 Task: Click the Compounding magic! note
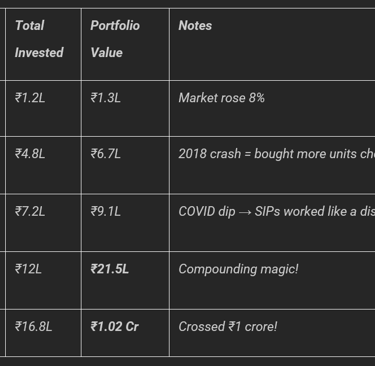[x=238, y=269]
